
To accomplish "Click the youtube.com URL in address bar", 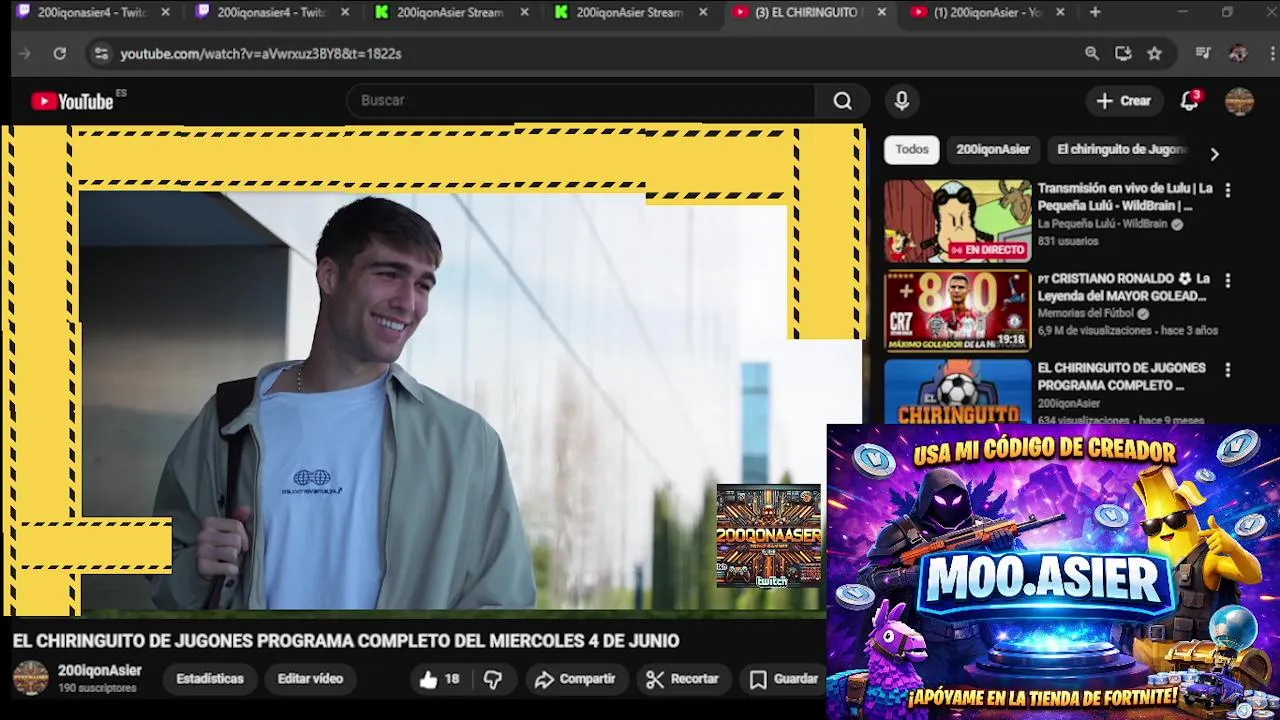I will (x=261, y=54).
